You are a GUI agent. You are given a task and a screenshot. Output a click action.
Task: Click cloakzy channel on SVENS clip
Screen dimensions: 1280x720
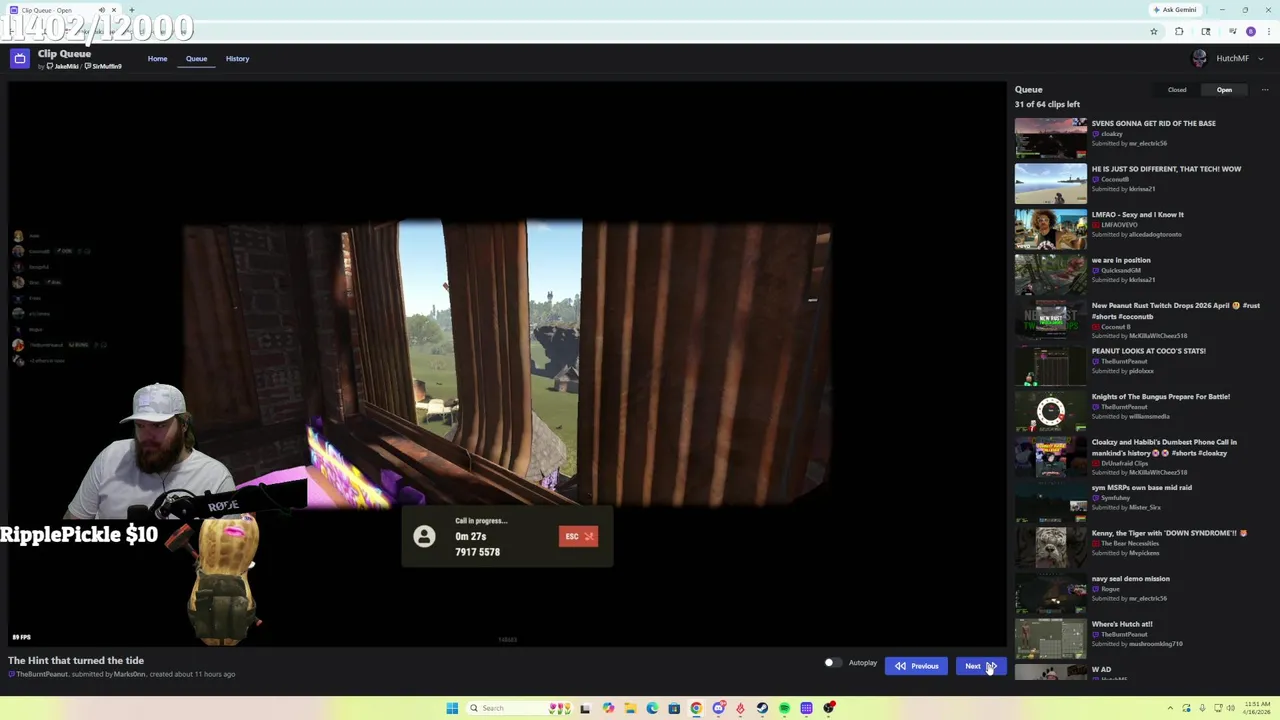[1111, 134]
